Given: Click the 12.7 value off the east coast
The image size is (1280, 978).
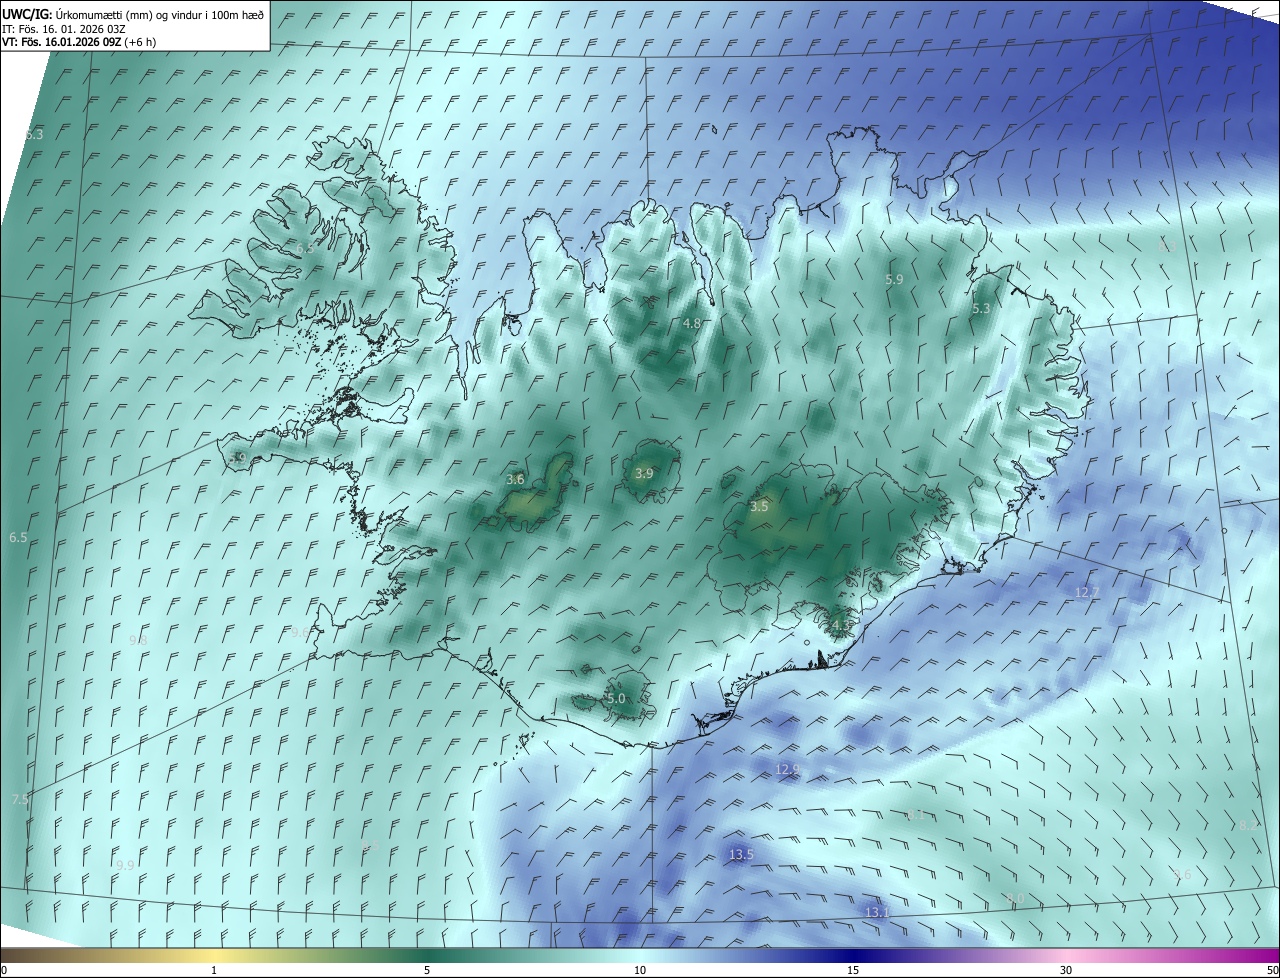Looking at the screenshot, I should [x=1087, y=593].
